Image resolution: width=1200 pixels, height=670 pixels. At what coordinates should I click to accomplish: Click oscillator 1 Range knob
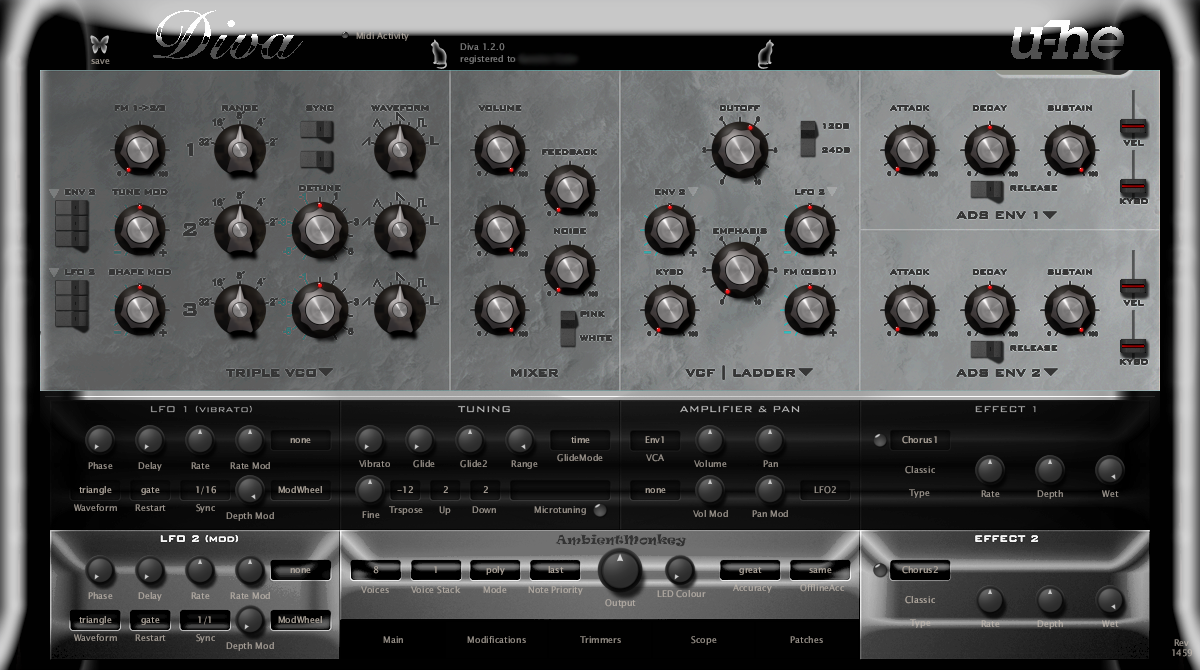[x=238, y=150]
